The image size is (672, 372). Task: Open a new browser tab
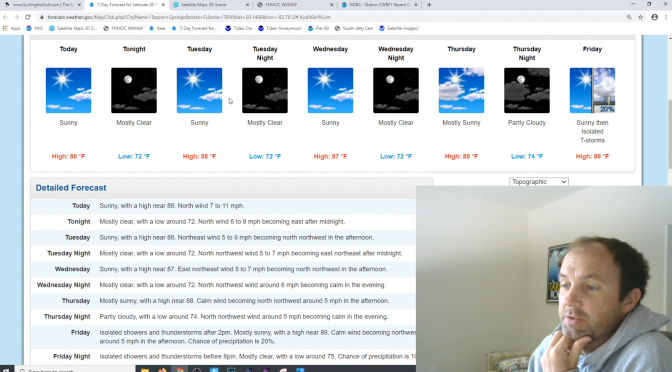tap(429, 5)
